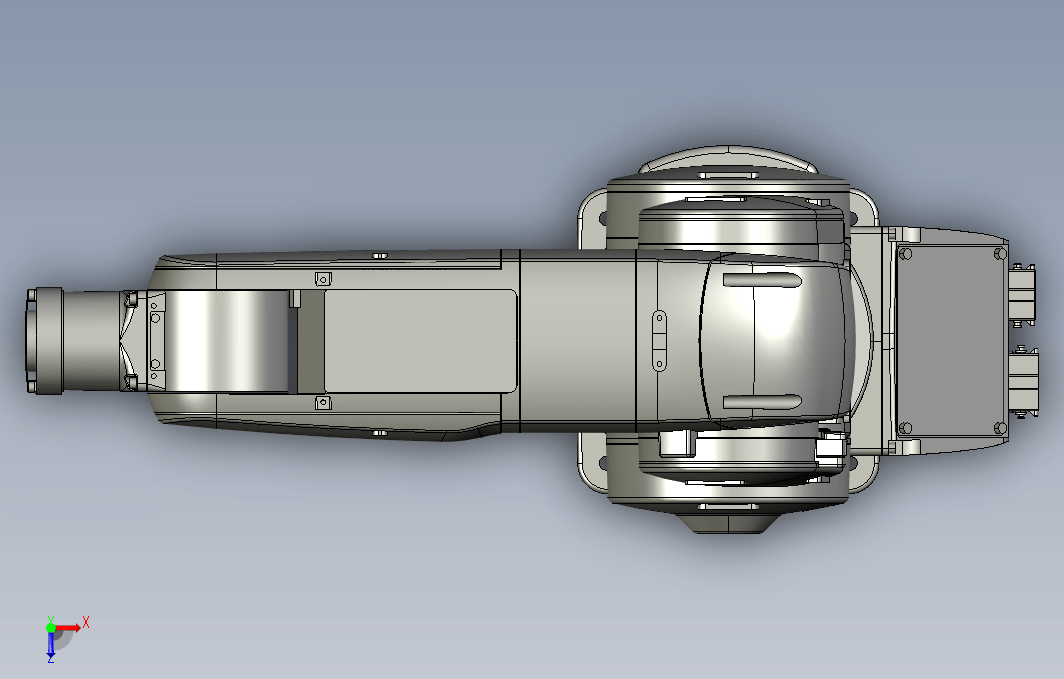Select the large rectangular cover plate on the forearm

click(x=421, y=341)
